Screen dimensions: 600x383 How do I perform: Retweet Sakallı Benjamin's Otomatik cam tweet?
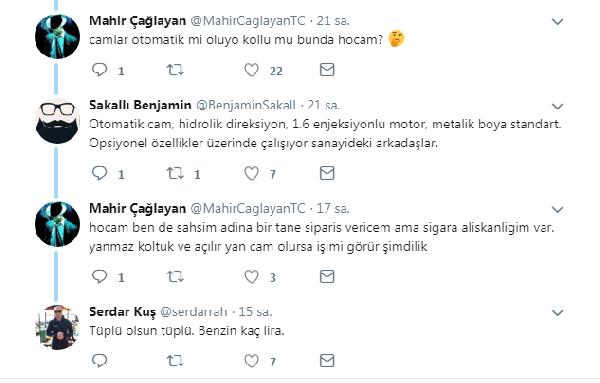point(175,173)
